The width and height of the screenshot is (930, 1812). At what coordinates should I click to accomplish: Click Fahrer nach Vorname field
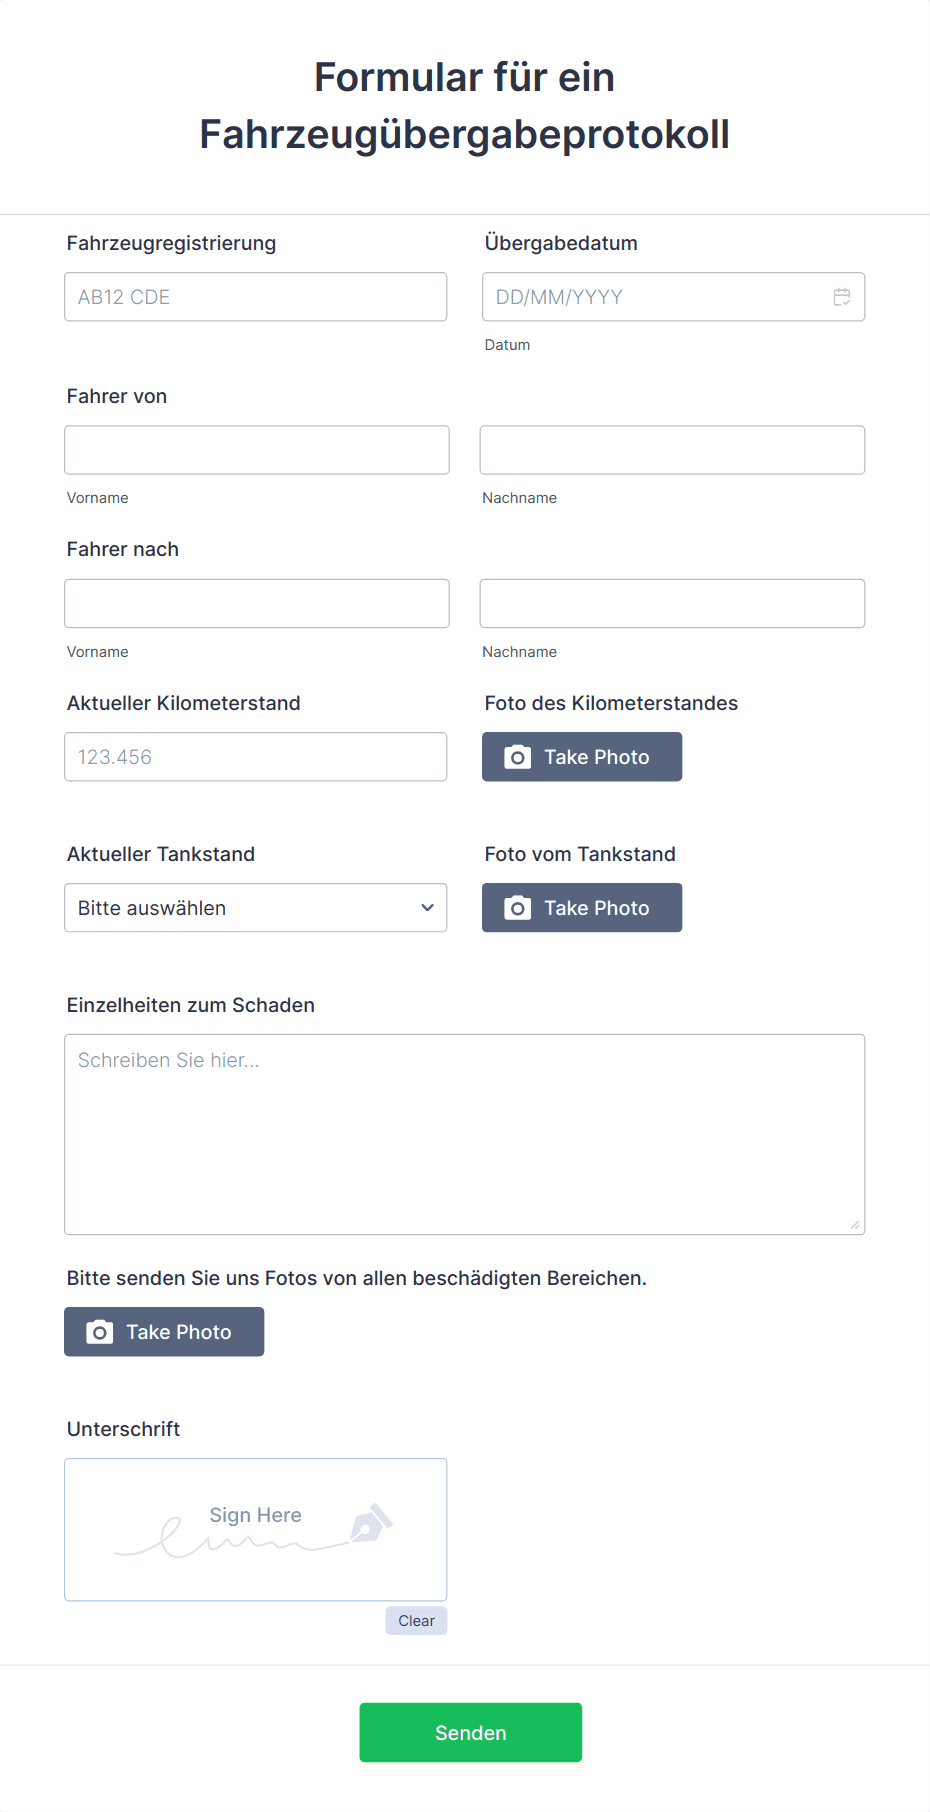click(x=257, y=603)
